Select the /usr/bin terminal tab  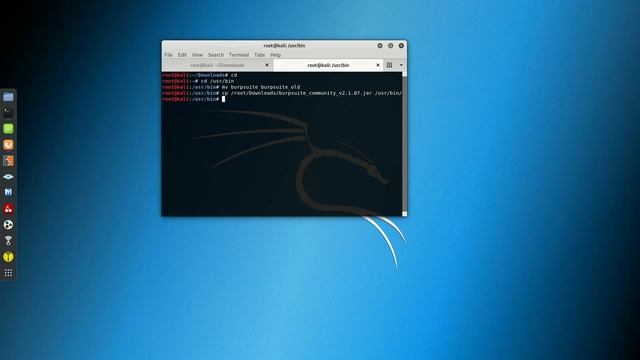pos(328,65)
